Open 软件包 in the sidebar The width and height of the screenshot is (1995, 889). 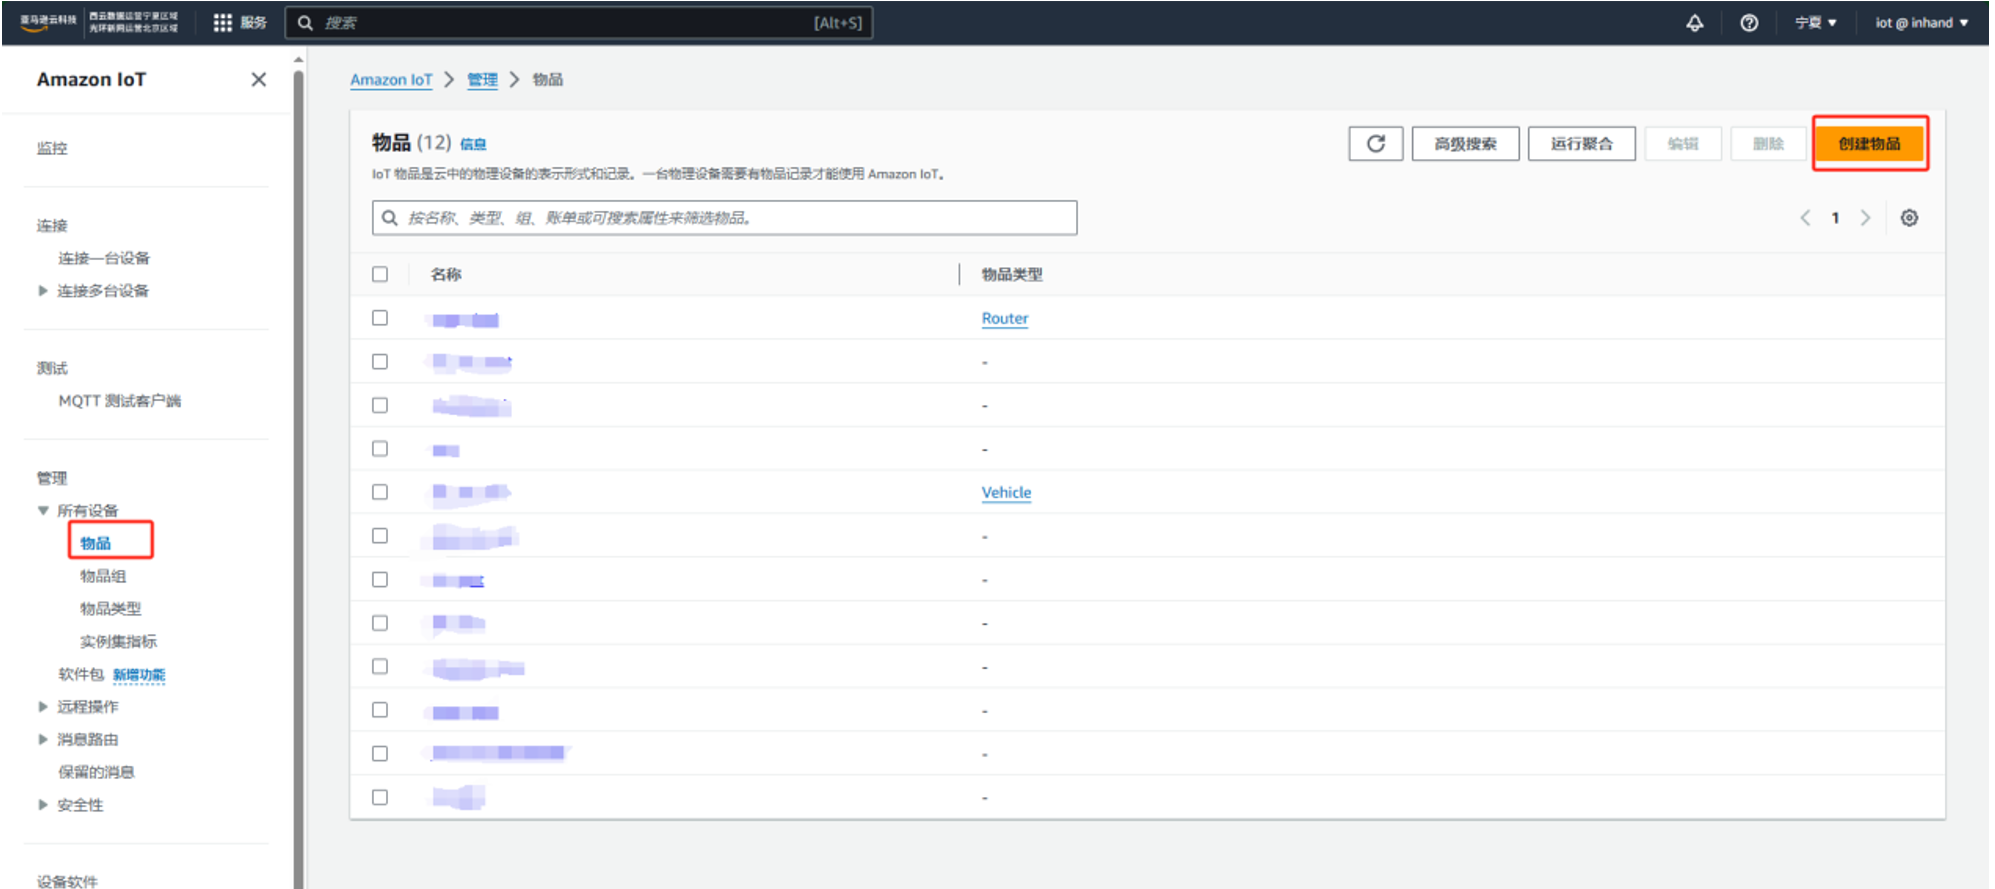pyautogui.click(x=81, y=674)
